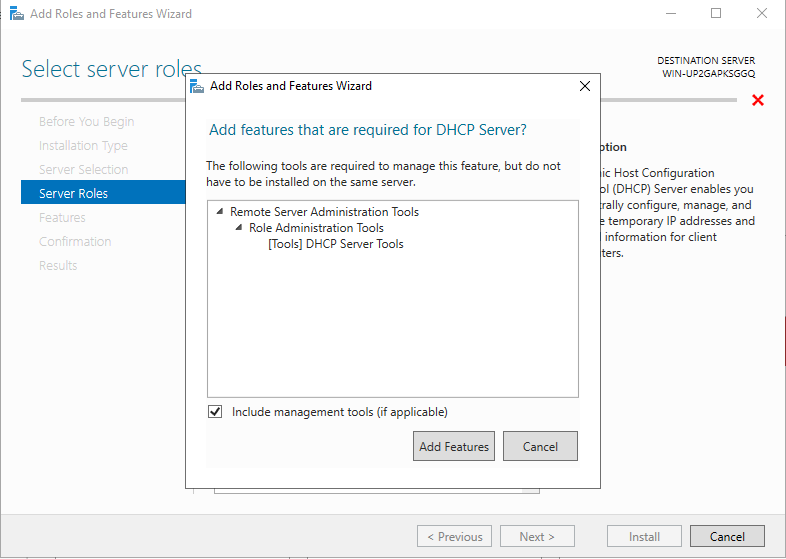Maximize the main wizard window
Viewport: 786px width, 559px height.
point(716,14)
